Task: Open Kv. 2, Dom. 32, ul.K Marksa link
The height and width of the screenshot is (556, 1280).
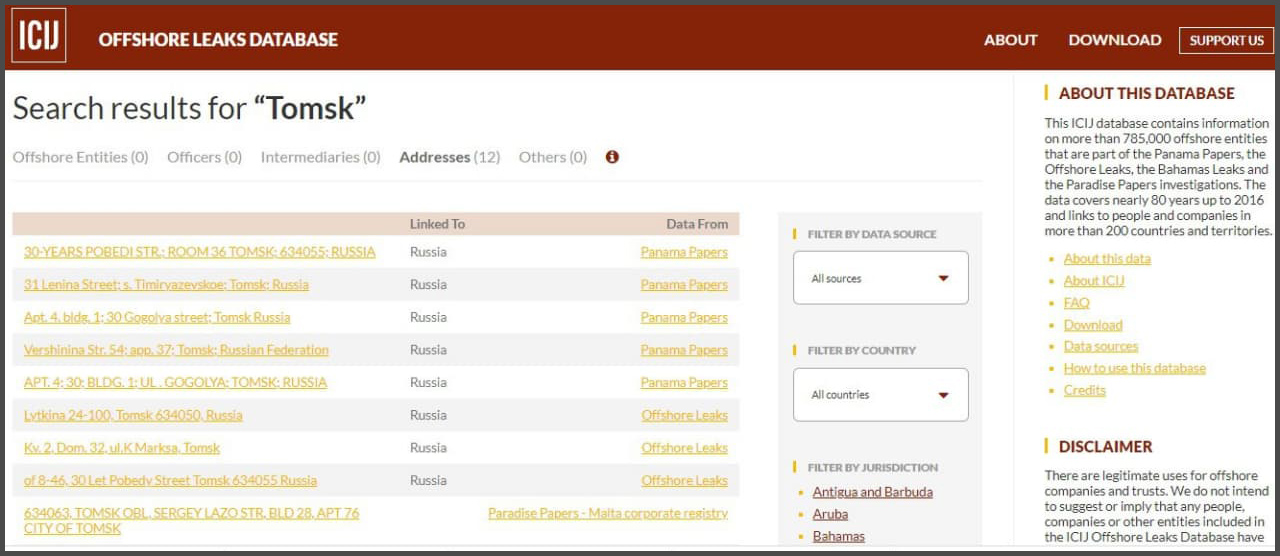Action: (122, 448)
